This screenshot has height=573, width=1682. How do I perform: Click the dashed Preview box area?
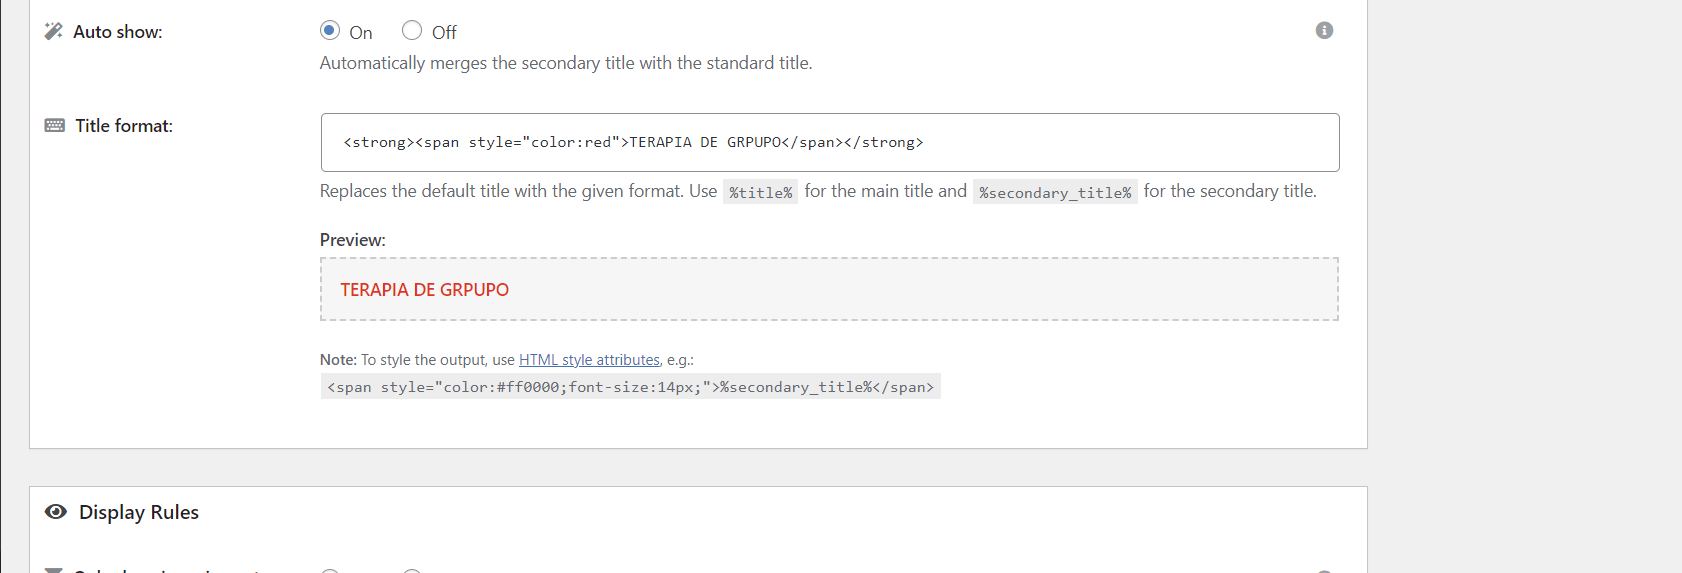tap(829, 289)
